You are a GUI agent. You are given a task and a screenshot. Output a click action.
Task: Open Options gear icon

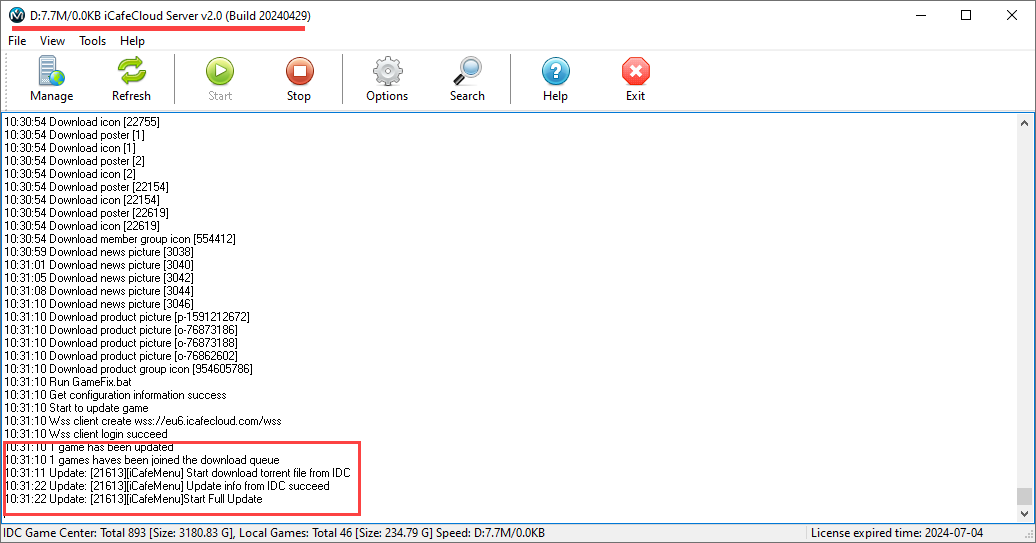[387, 71]
